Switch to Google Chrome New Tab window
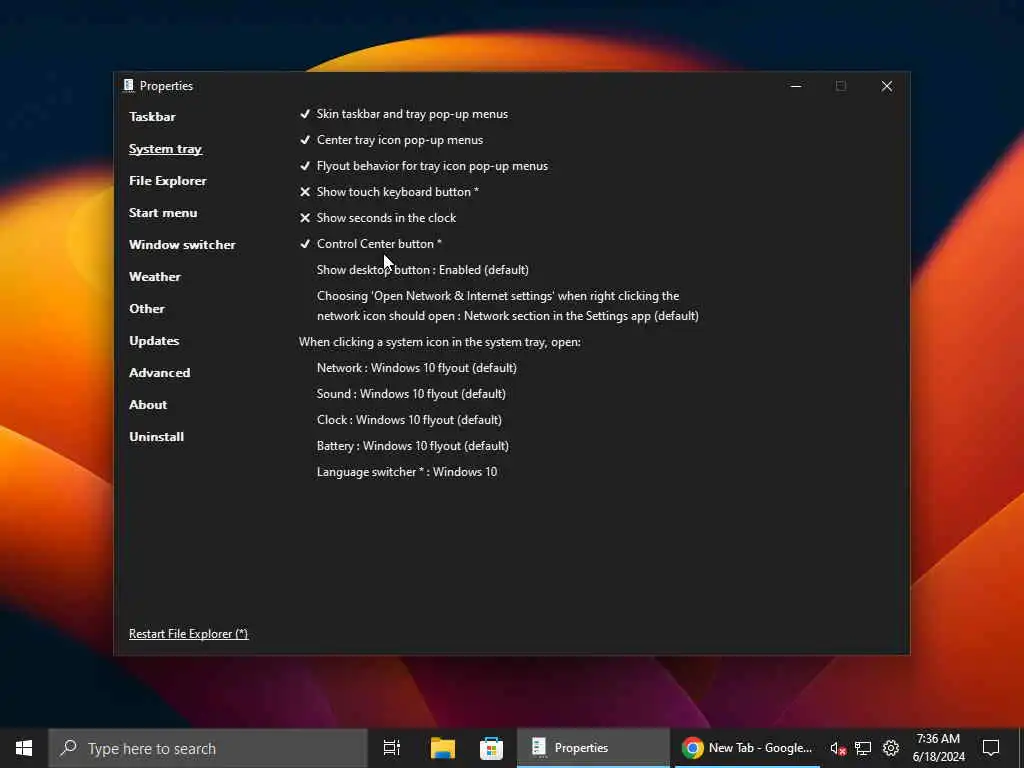This screenshot has height=768, width=1024. pos(747,748)
